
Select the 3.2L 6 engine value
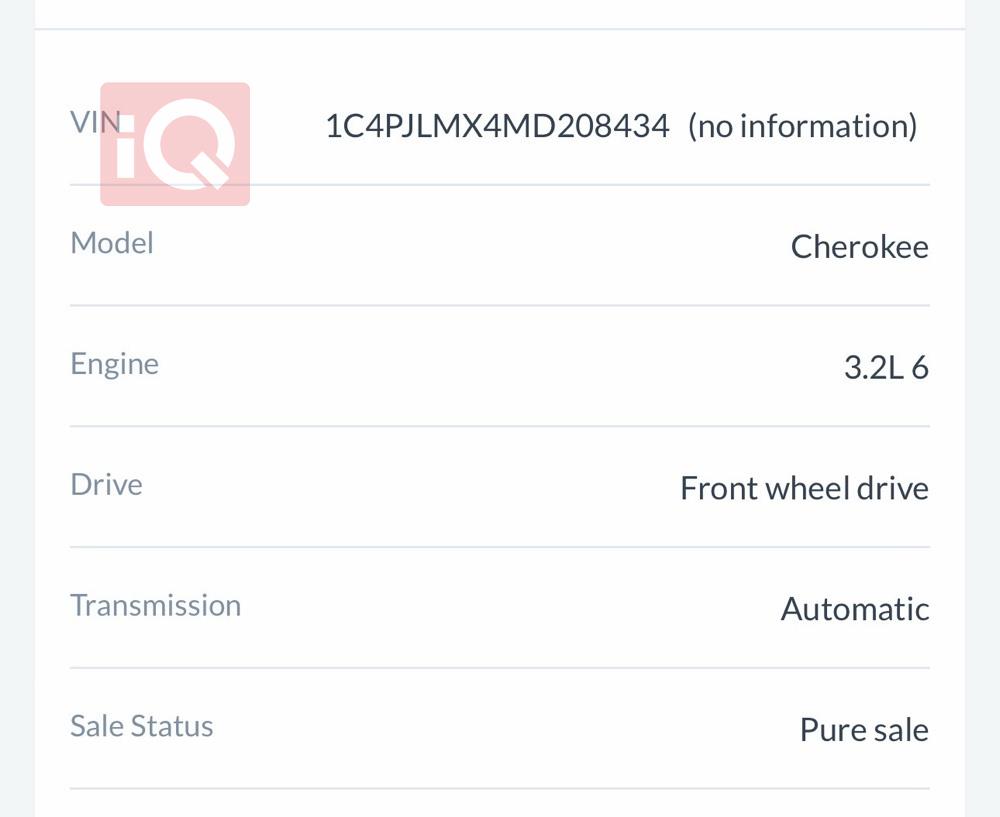[x=886, y=368]
